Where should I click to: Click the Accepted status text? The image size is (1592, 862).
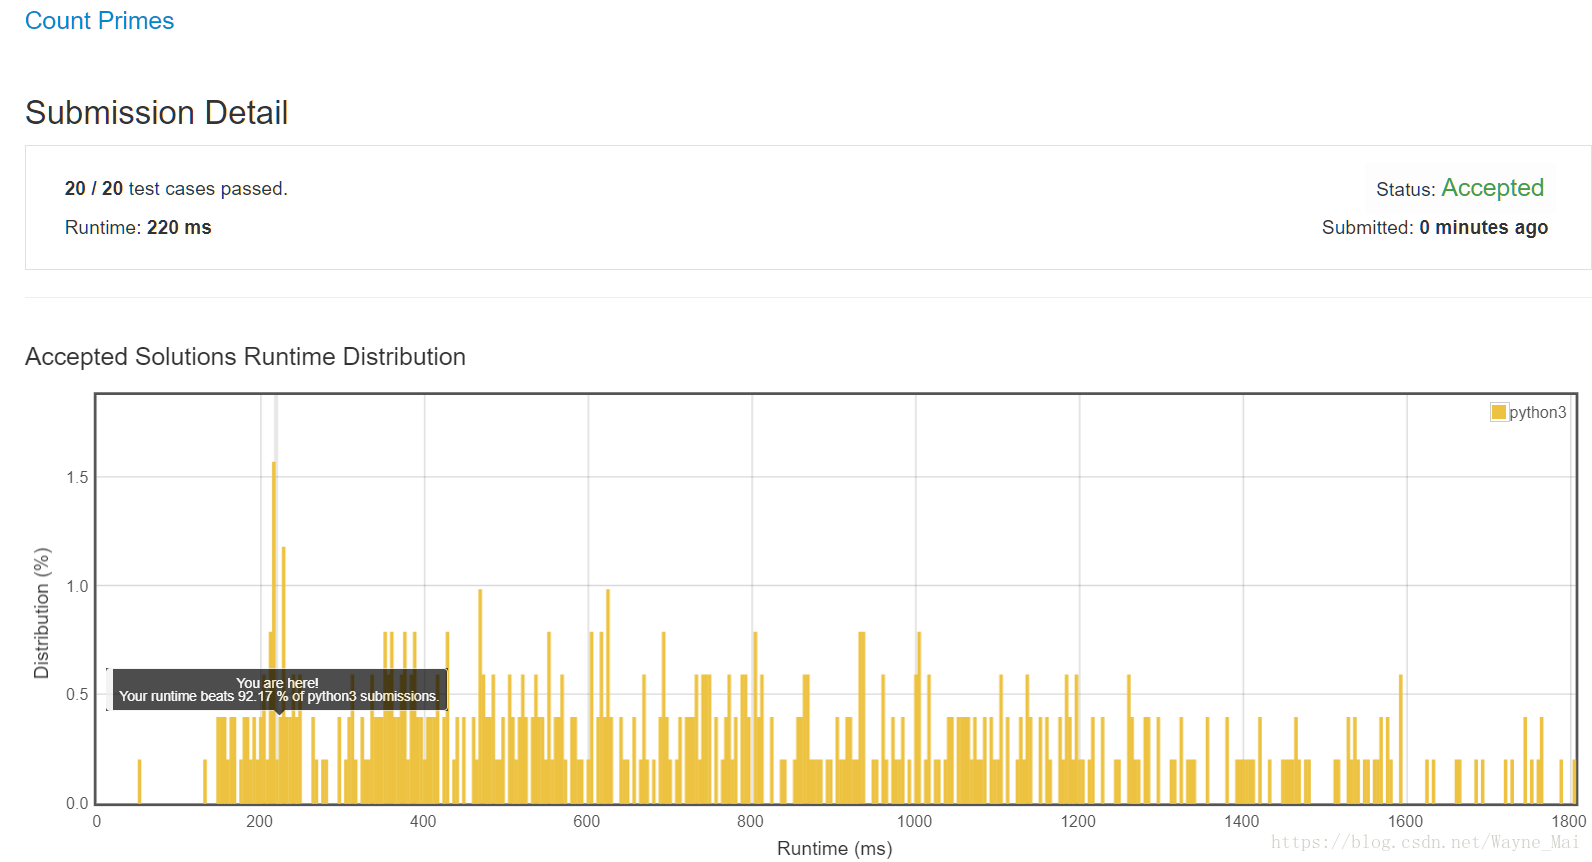point(1492,188)
